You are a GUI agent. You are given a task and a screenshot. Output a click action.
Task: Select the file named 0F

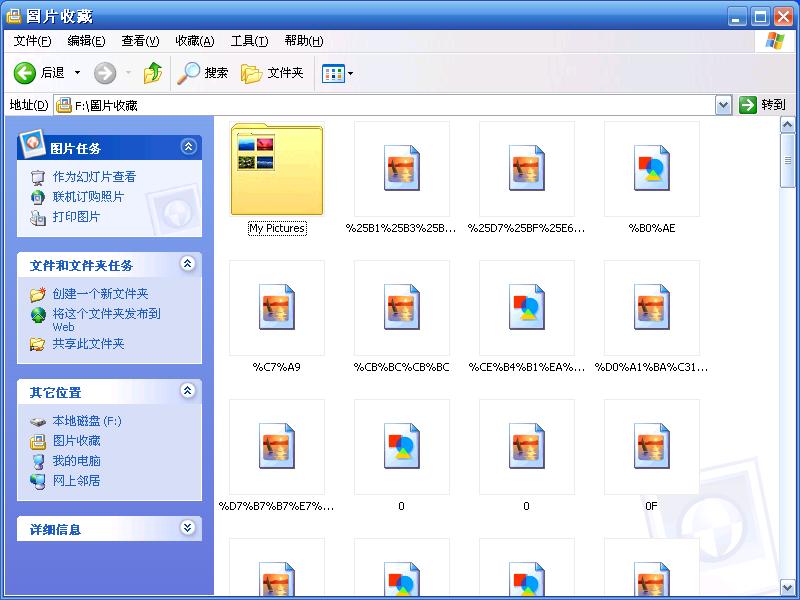tap(652, 447)
